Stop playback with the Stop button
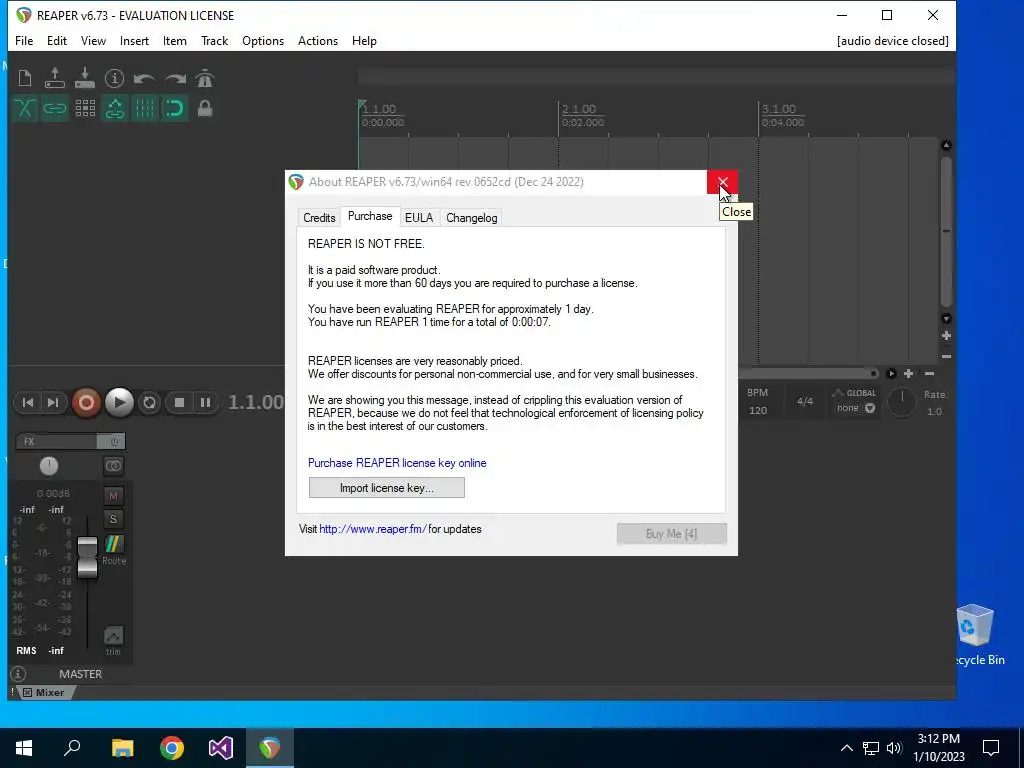1024x768 pixels. (x=180, y=402)
